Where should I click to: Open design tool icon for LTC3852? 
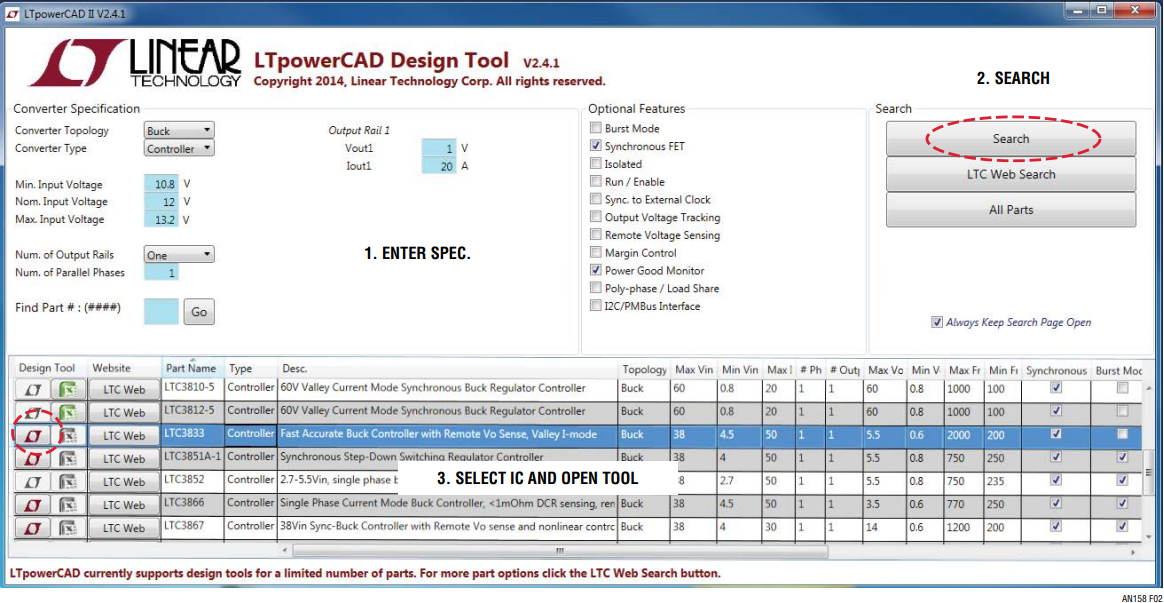pyautogui.click(x=33, y=482)
